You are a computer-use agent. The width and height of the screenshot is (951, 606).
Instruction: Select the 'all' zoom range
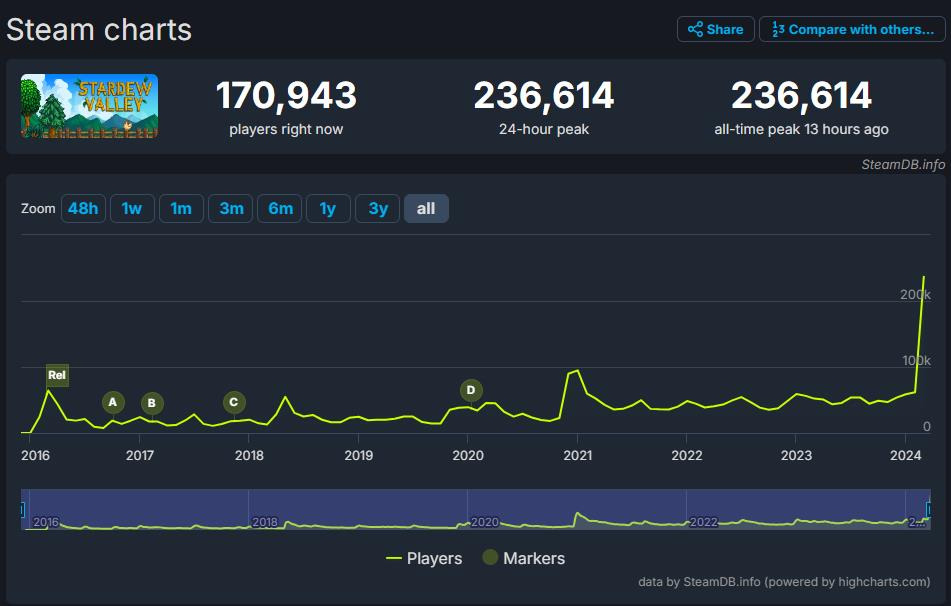click(426, 209)
